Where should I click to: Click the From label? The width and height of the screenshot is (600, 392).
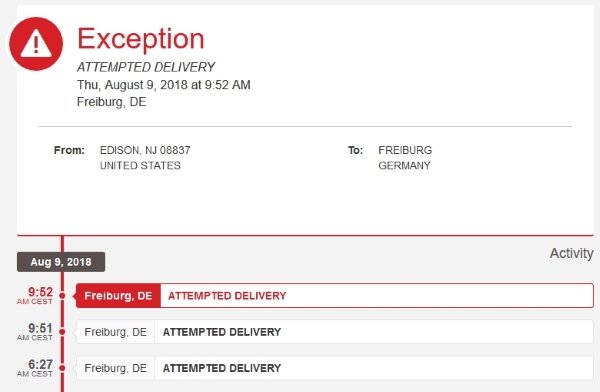(69, 150)
